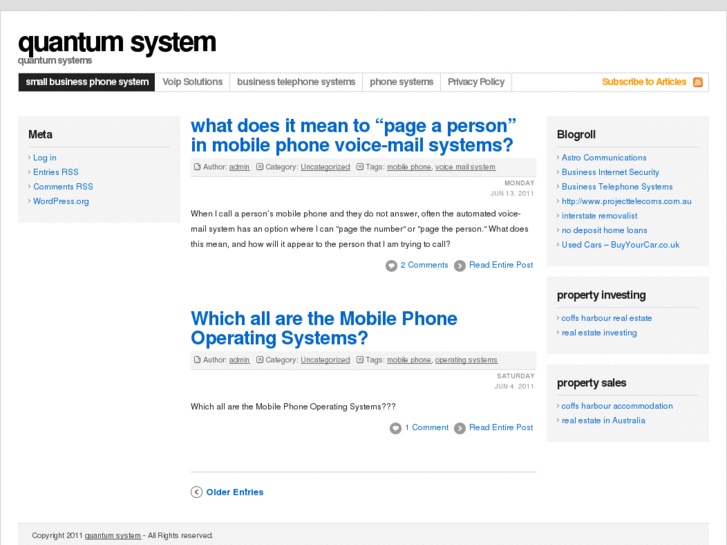727x545 pixels.
Task: Open Business Telephone Systems blogroll link
Action: point(617,186)
